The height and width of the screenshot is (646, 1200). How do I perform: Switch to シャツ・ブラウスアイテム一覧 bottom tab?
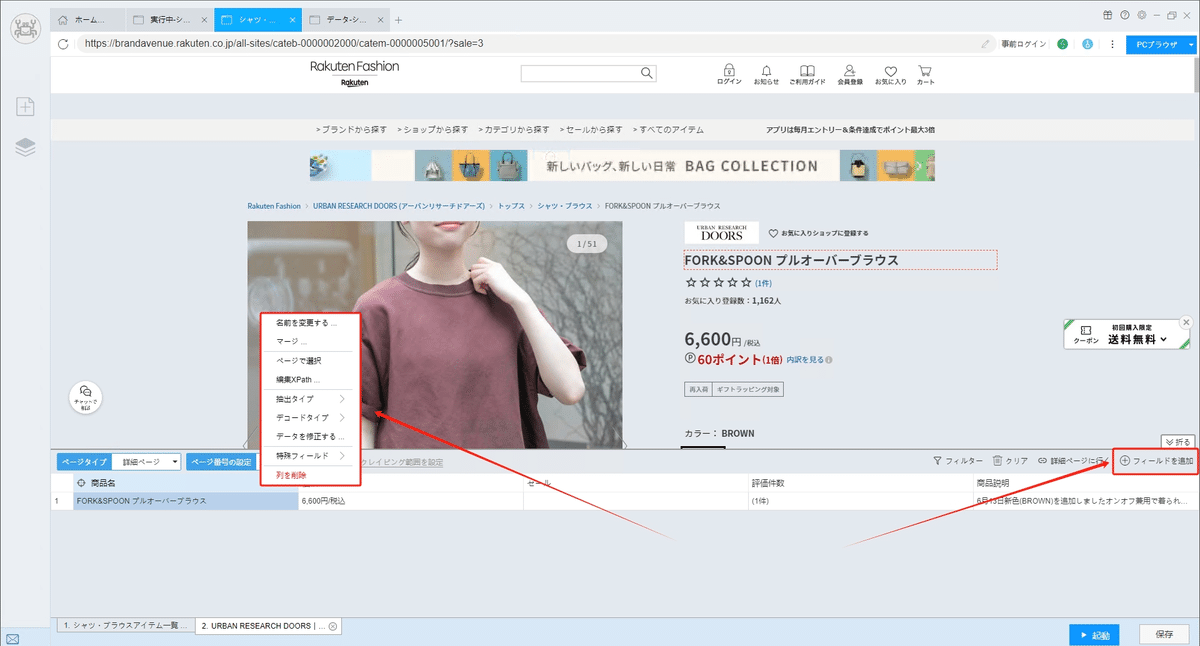pyautogui.click(x=123, y=626)
